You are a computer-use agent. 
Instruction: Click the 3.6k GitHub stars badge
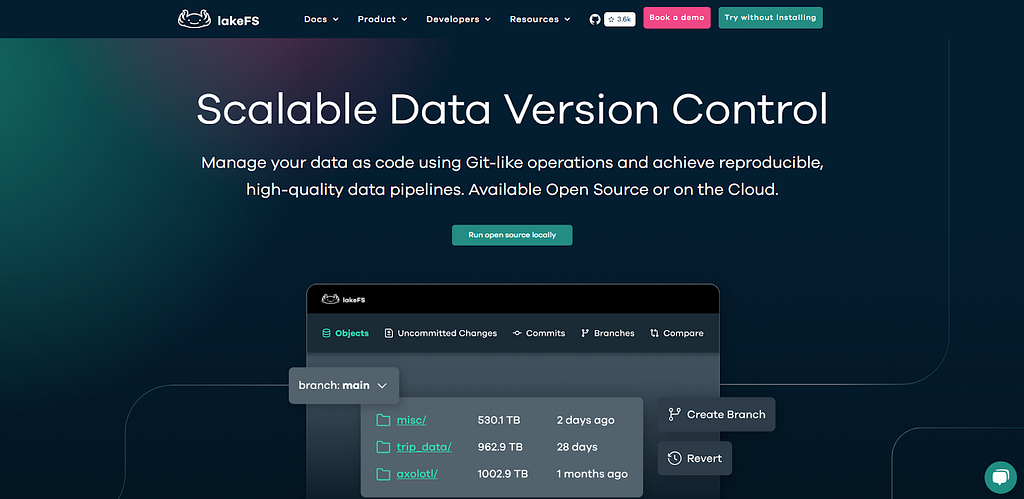tap(620, 19)
